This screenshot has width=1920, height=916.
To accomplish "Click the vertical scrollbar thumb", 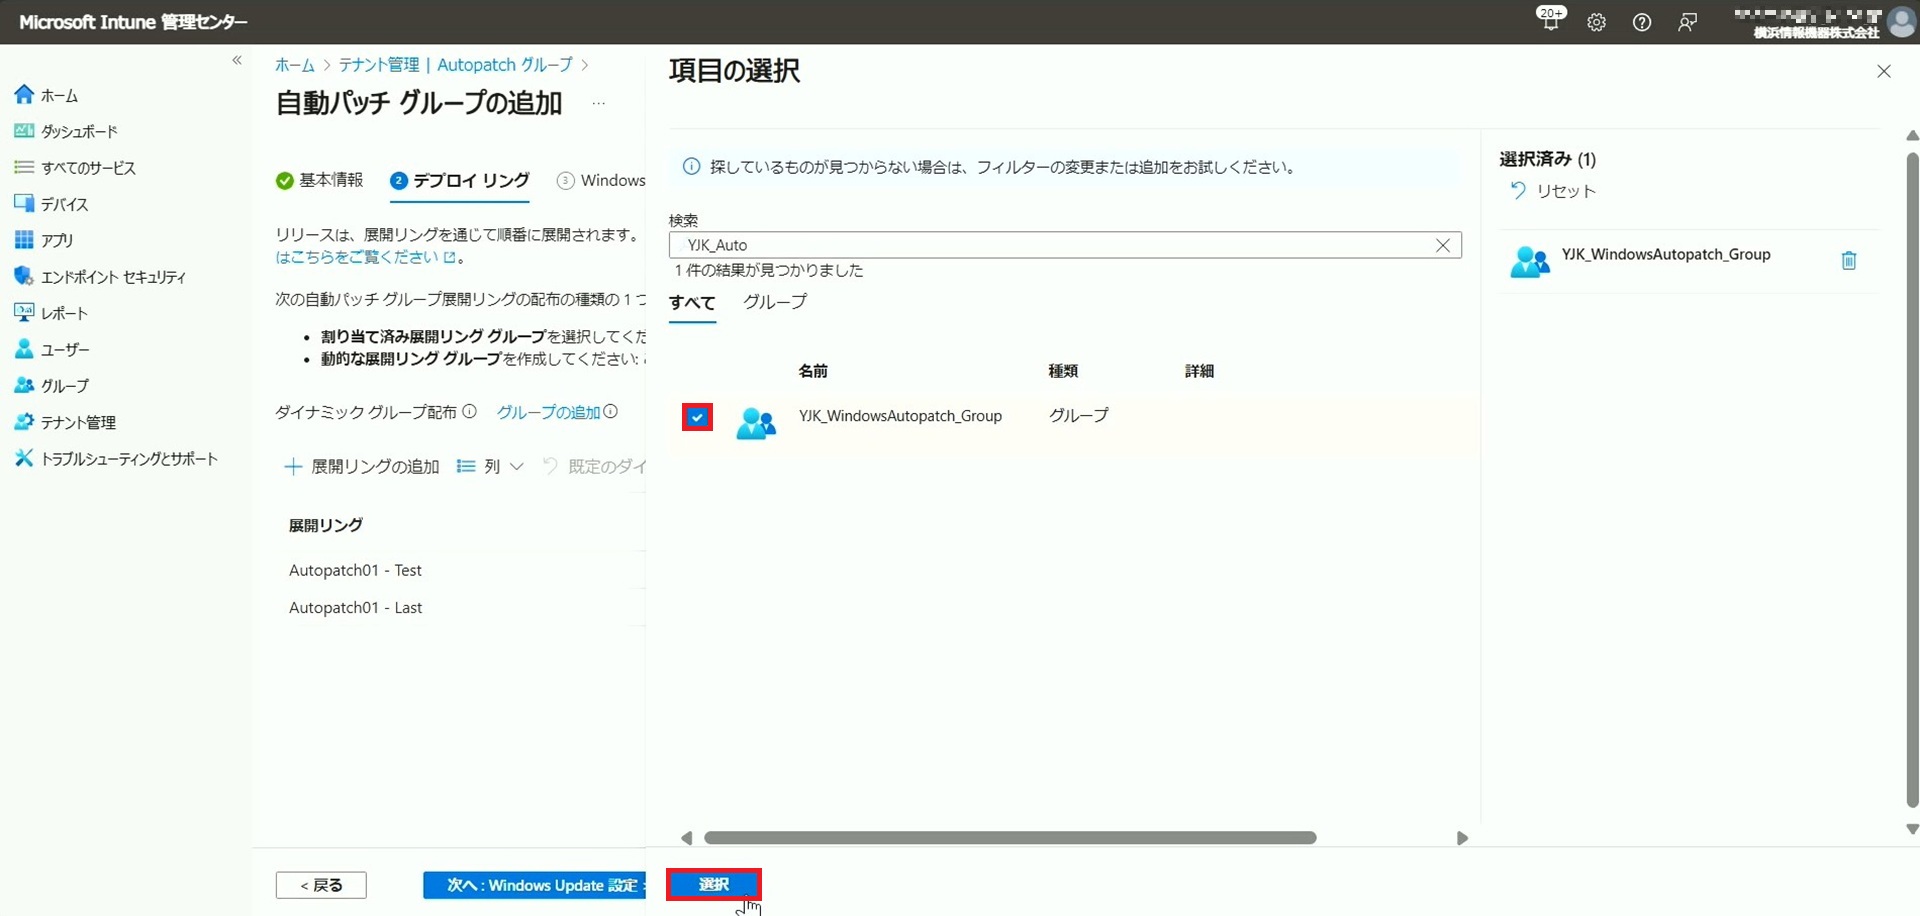I will pos(1912,480).
